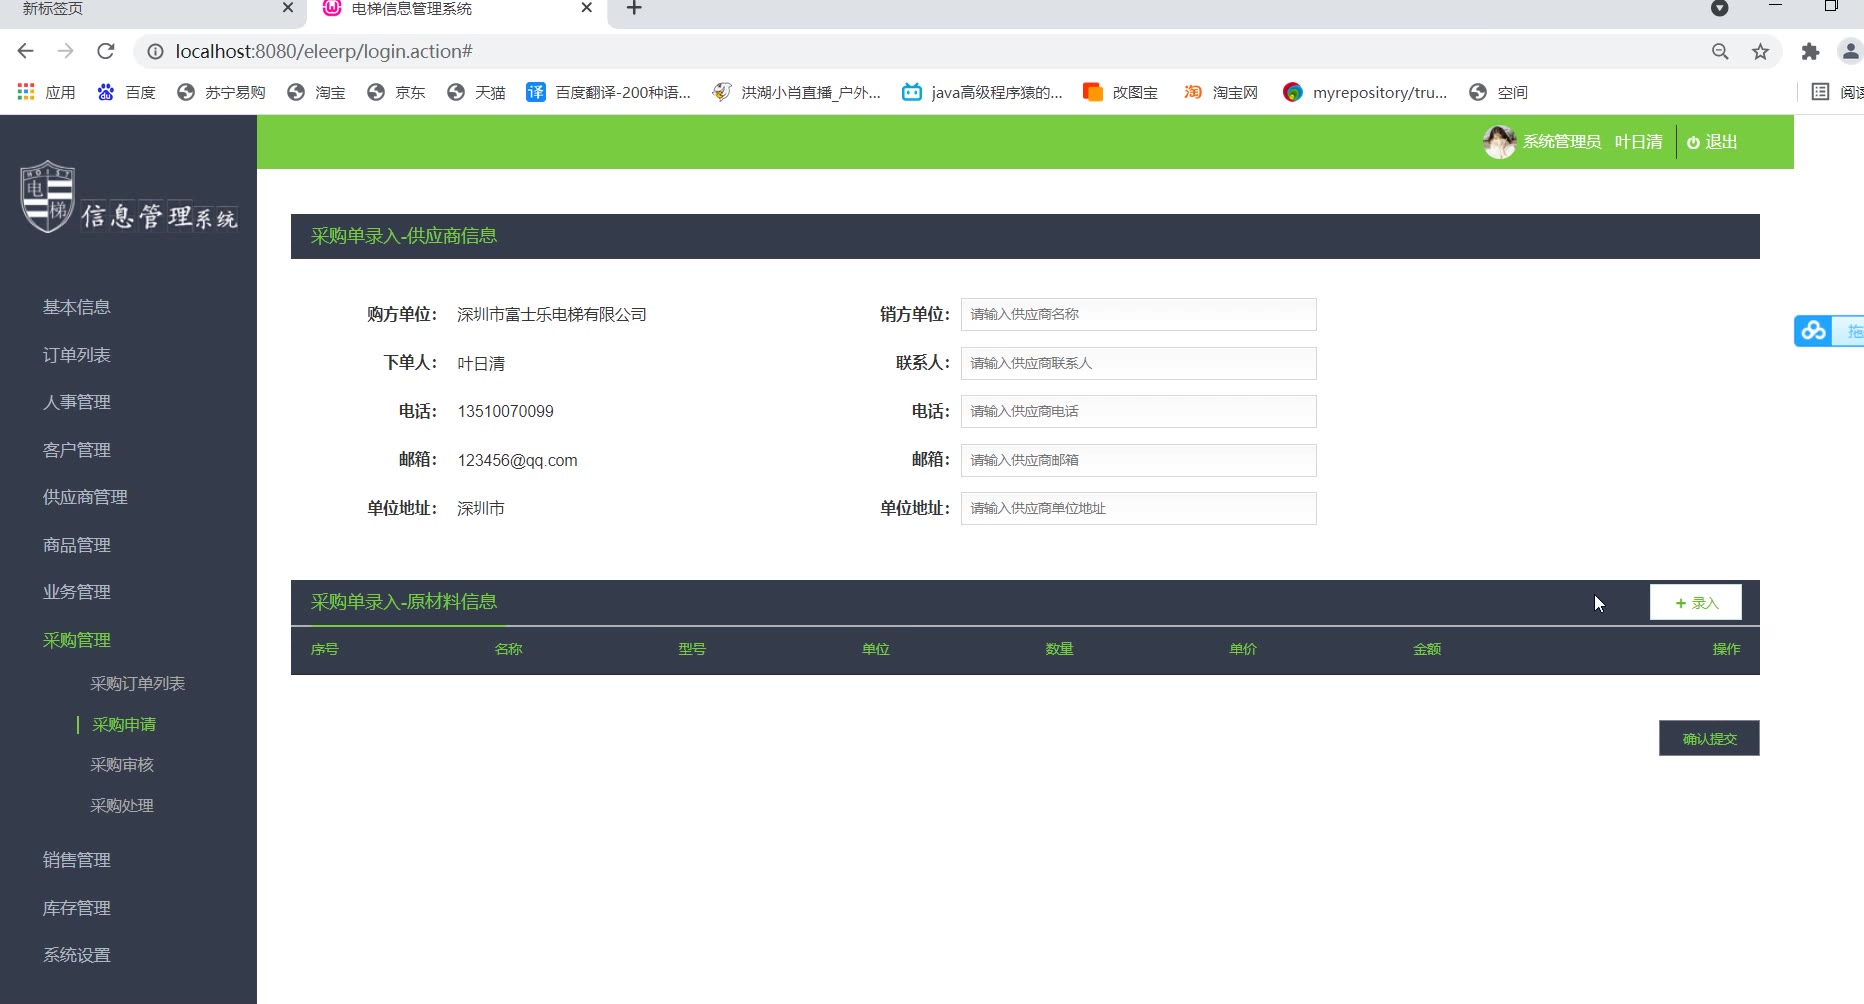Click the 录入 add entry button
This screenshot has width=1864, height=1004.
click(x=1696, y=603)
